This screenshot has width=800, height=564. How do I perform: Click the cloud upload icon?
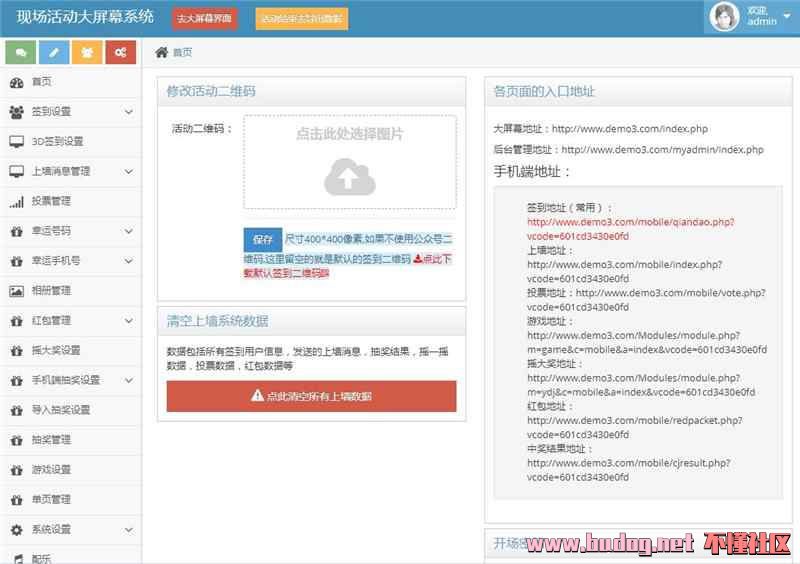[349, 176]
